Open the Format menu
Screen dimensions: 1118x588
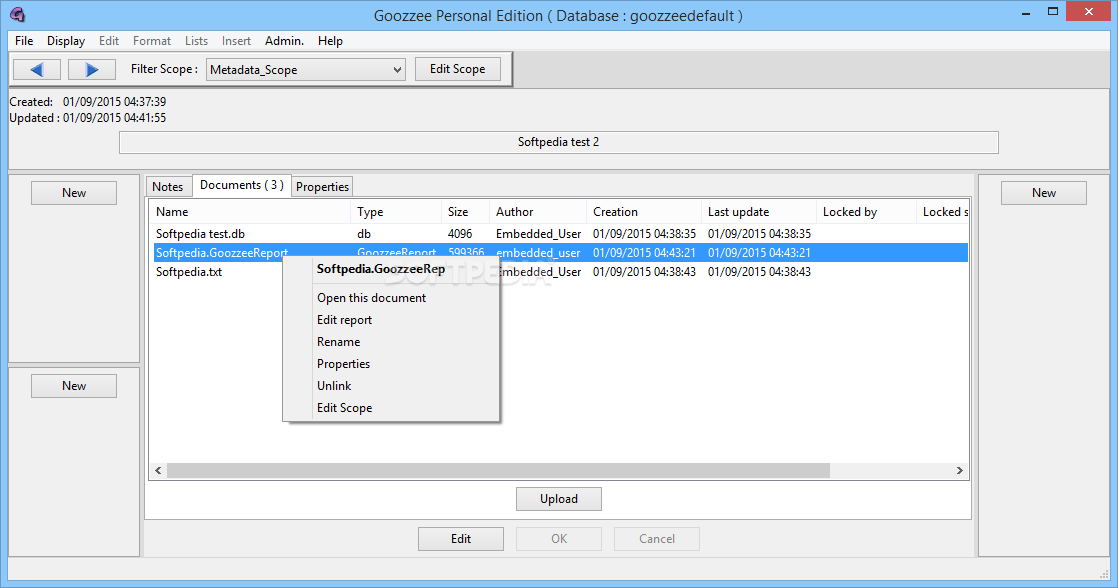point(152,41)
